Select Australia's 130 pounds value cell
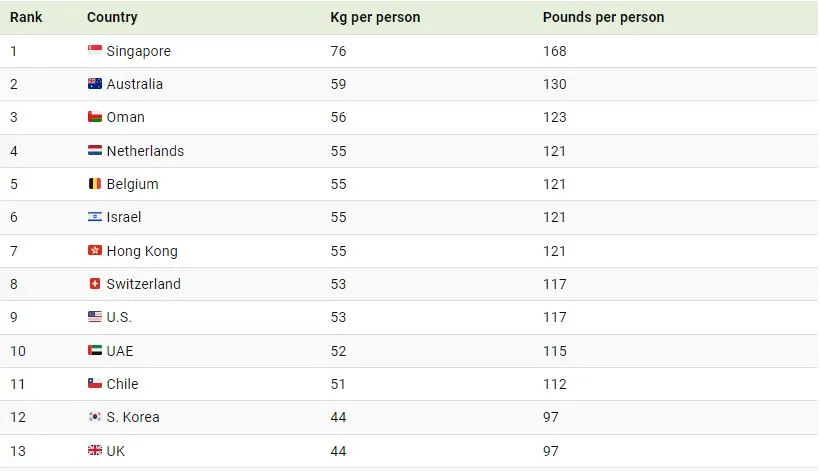The width and height of the screenshot is (820, 471). (x=554, y=84)
